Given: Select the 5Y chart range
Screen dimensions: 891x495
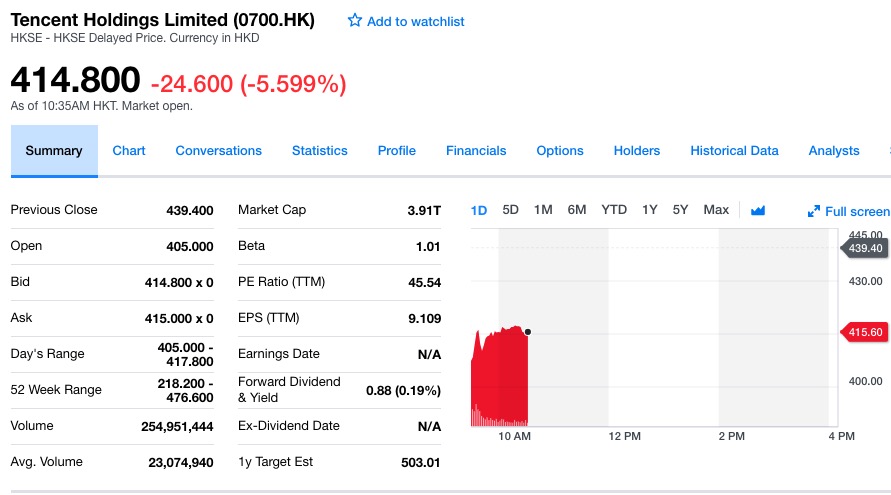Looking at the screenshot, I should coord(680,210).
